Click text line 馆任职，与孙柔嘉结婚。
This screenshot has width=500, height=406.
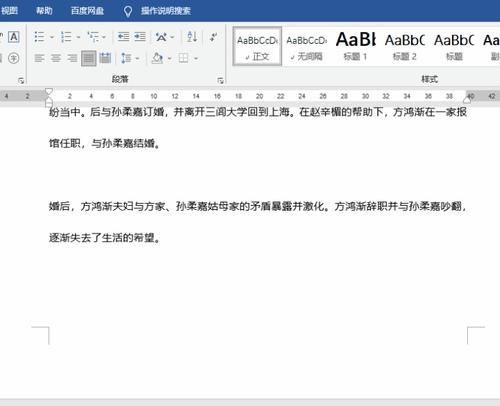(x=105, y=144)
